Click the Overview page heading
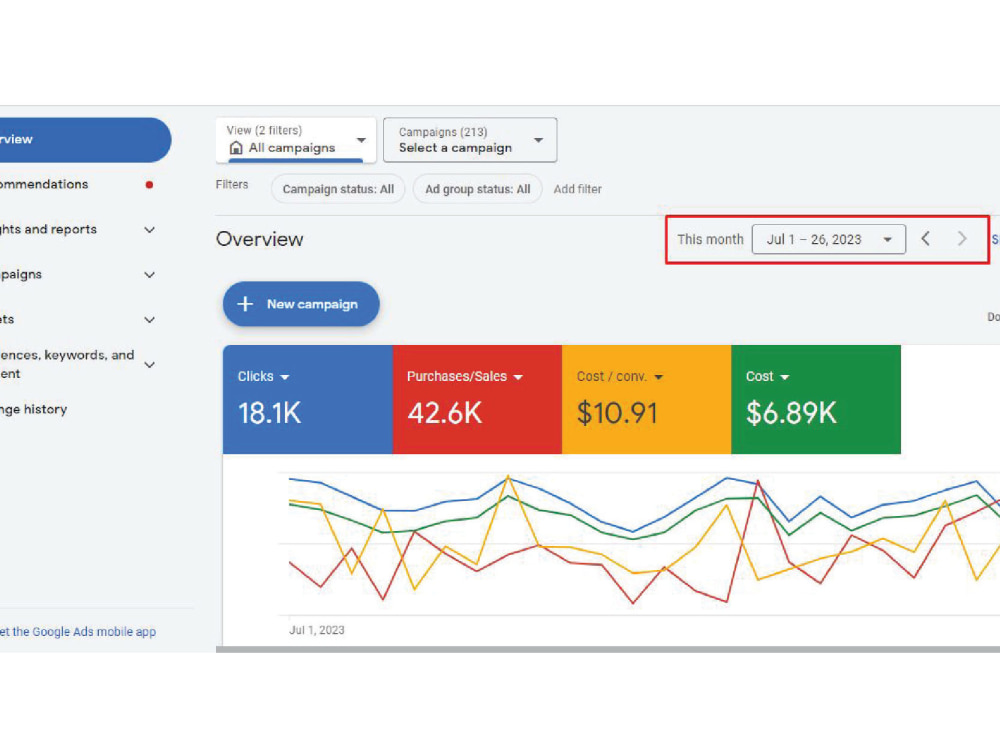Image resolution: width=1000 pixels, height=750 pixels. (x=260, y=239)
